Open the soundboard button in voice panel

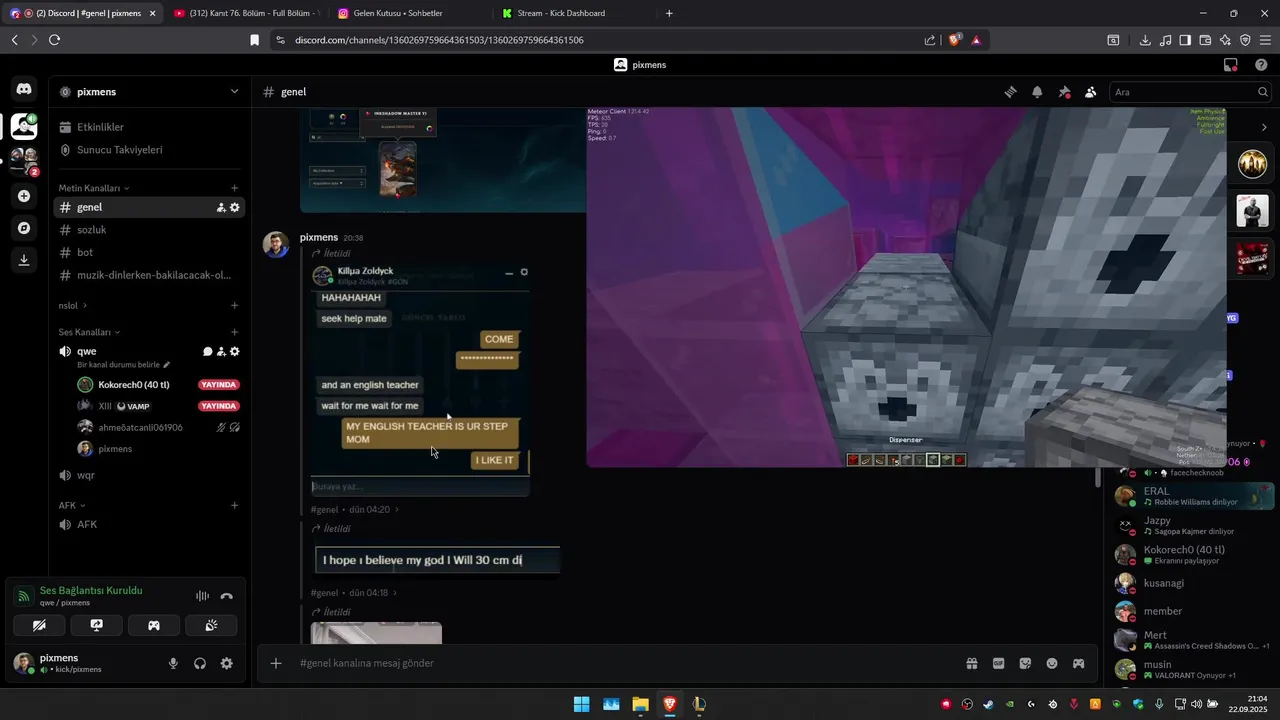pos(211,625)
